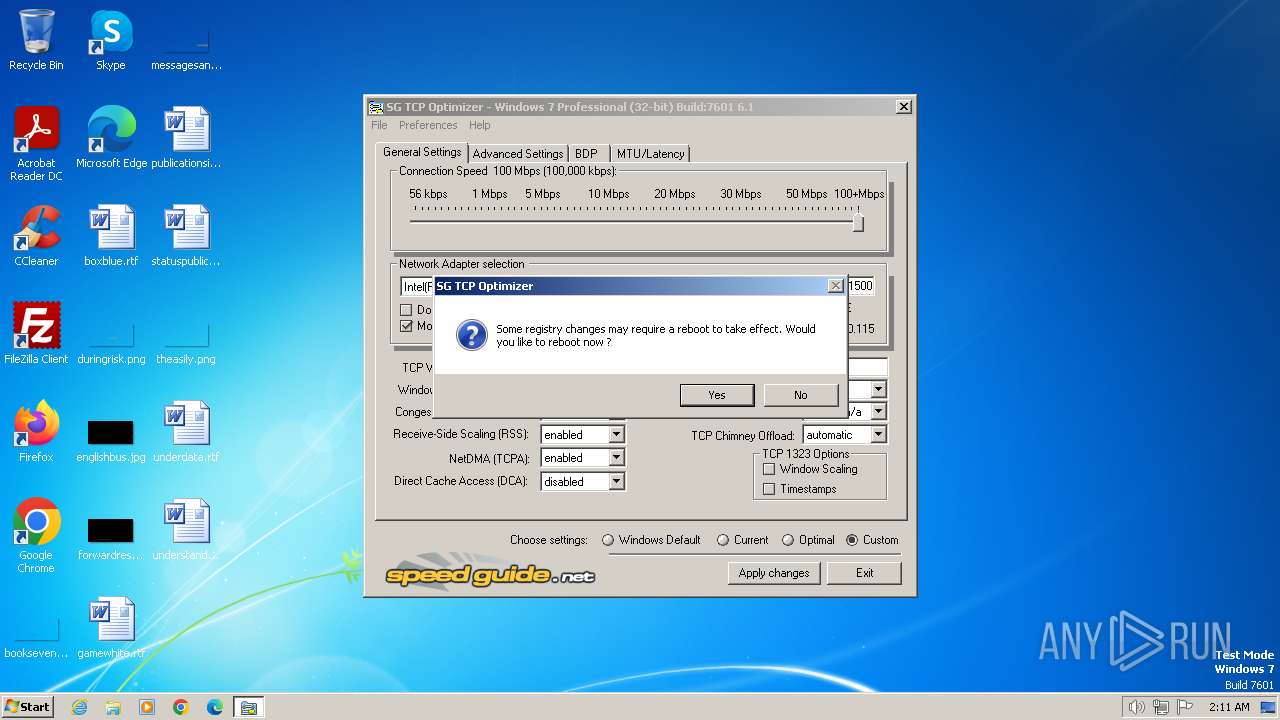Launch Firefox desktop shortcut
The width and height of the screenshot is (1280, 720).
click(36, 431)
